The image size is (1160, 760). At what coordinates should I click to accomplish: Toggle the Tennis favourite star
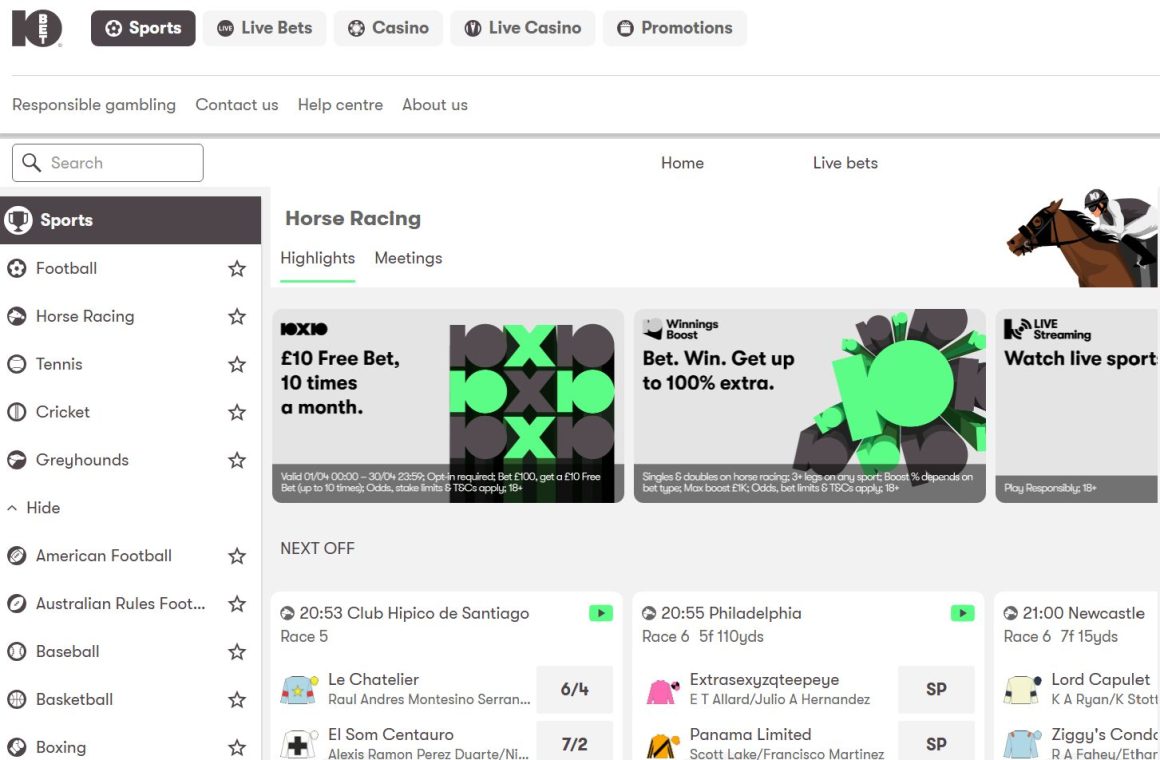pyautogui.click(x=237, y=364)
